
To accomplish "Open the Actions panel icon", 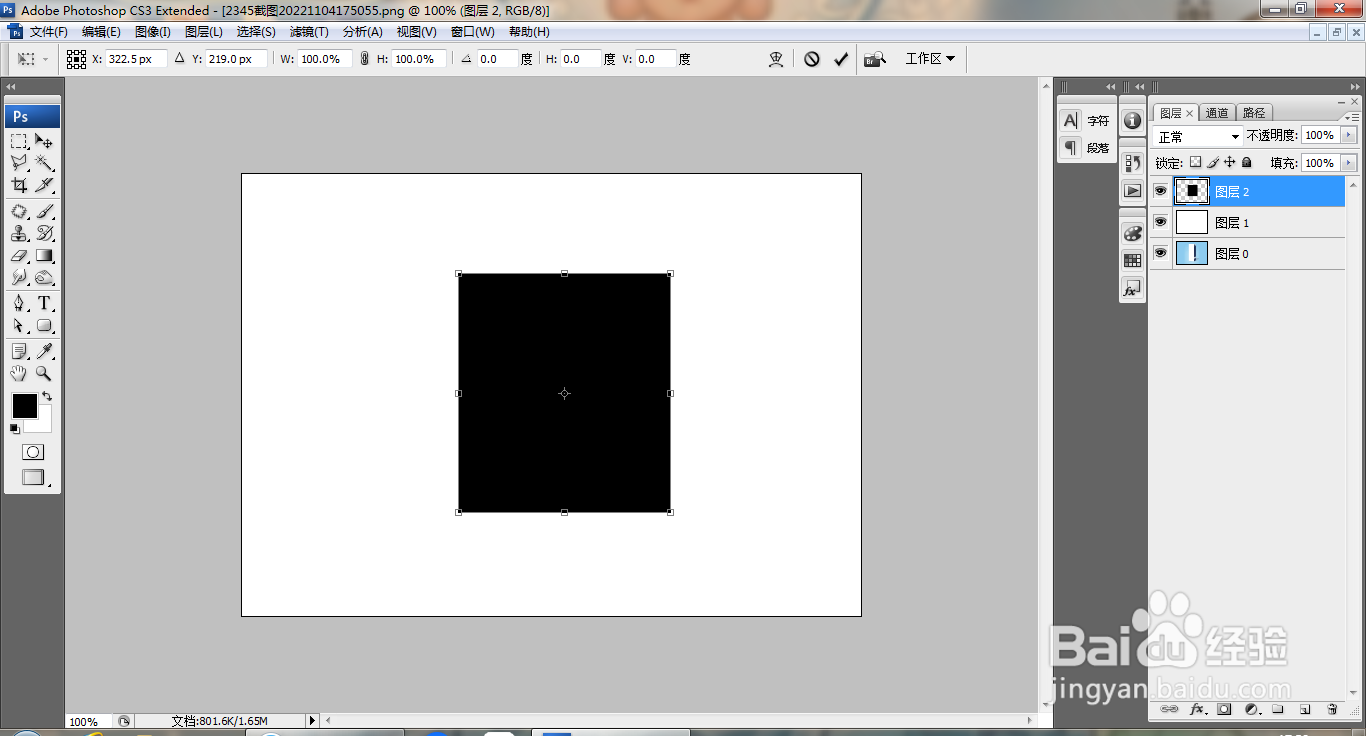I will [1132, 190].
